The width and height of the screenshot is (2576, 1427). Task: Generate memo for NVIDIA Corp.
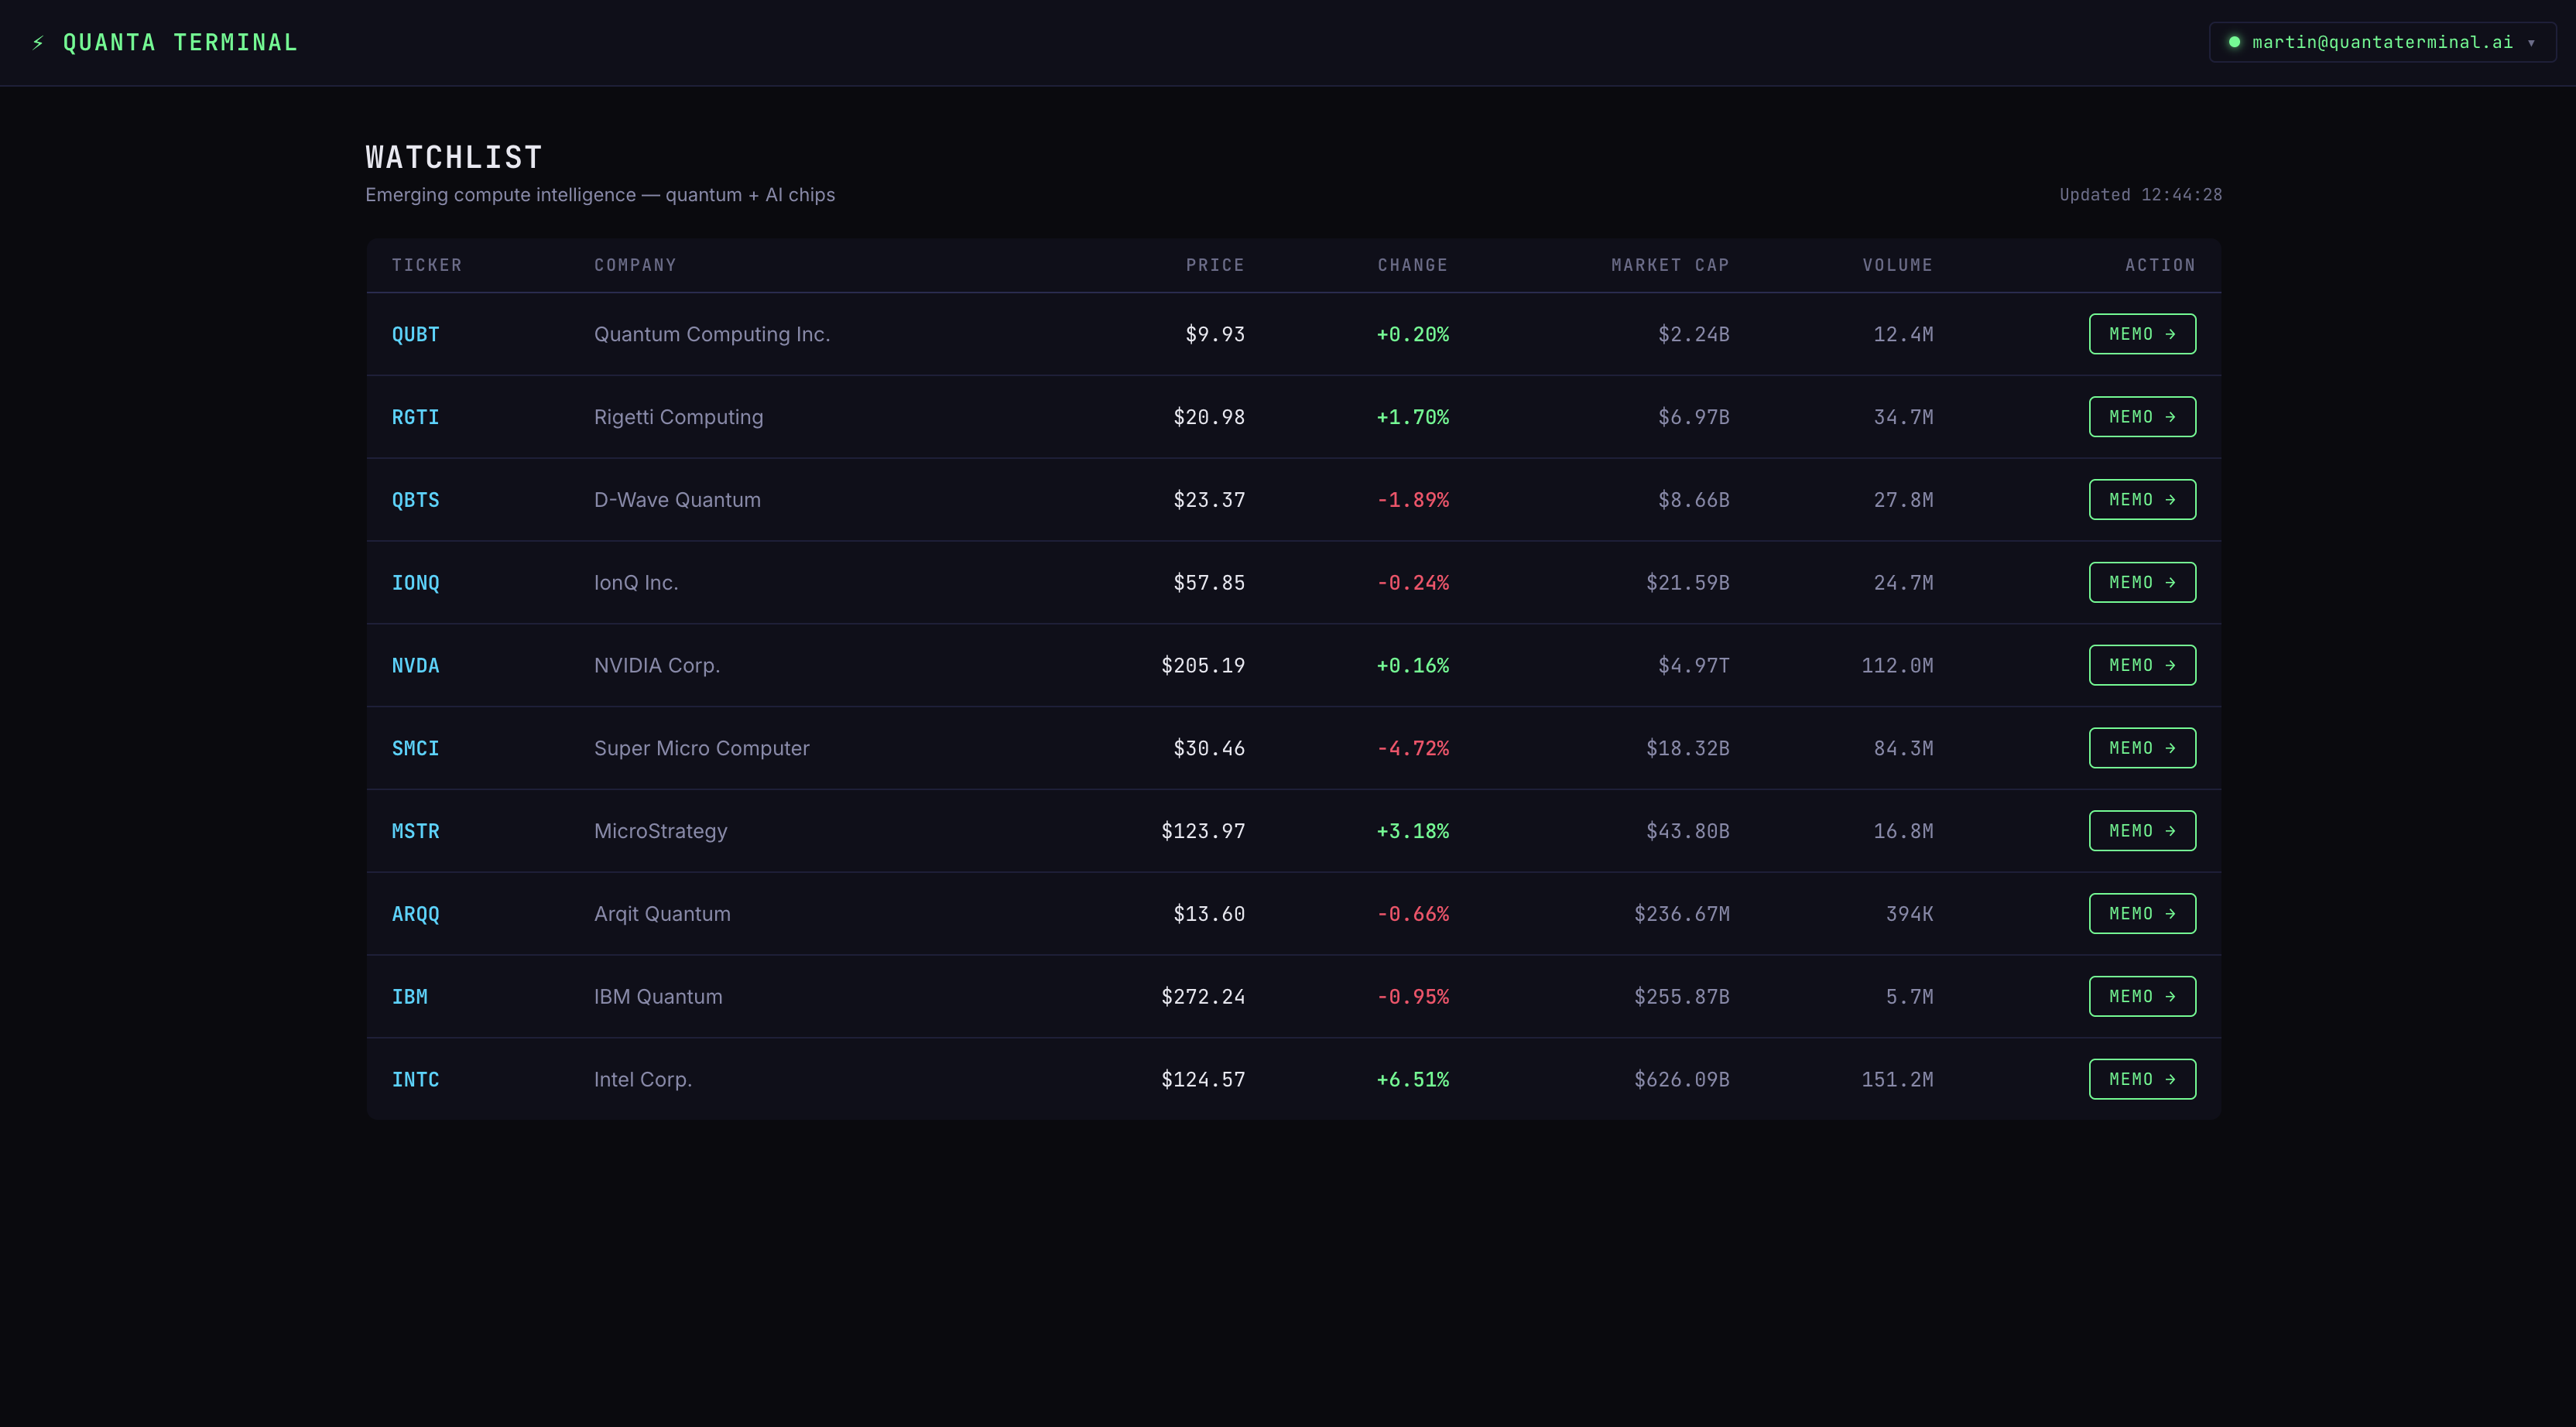click(x=2142, y=665)
